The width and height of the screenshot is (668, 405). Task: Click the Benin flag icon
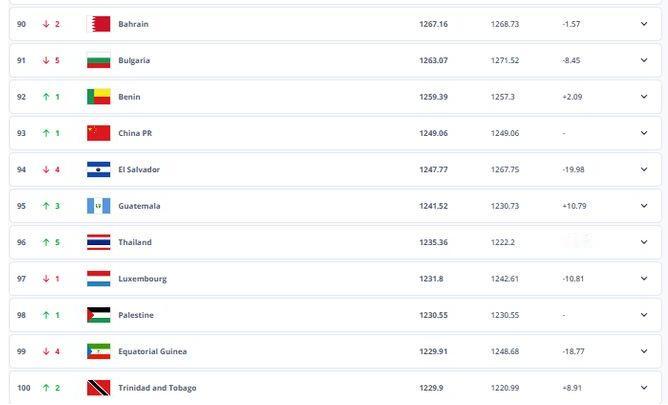99,97
